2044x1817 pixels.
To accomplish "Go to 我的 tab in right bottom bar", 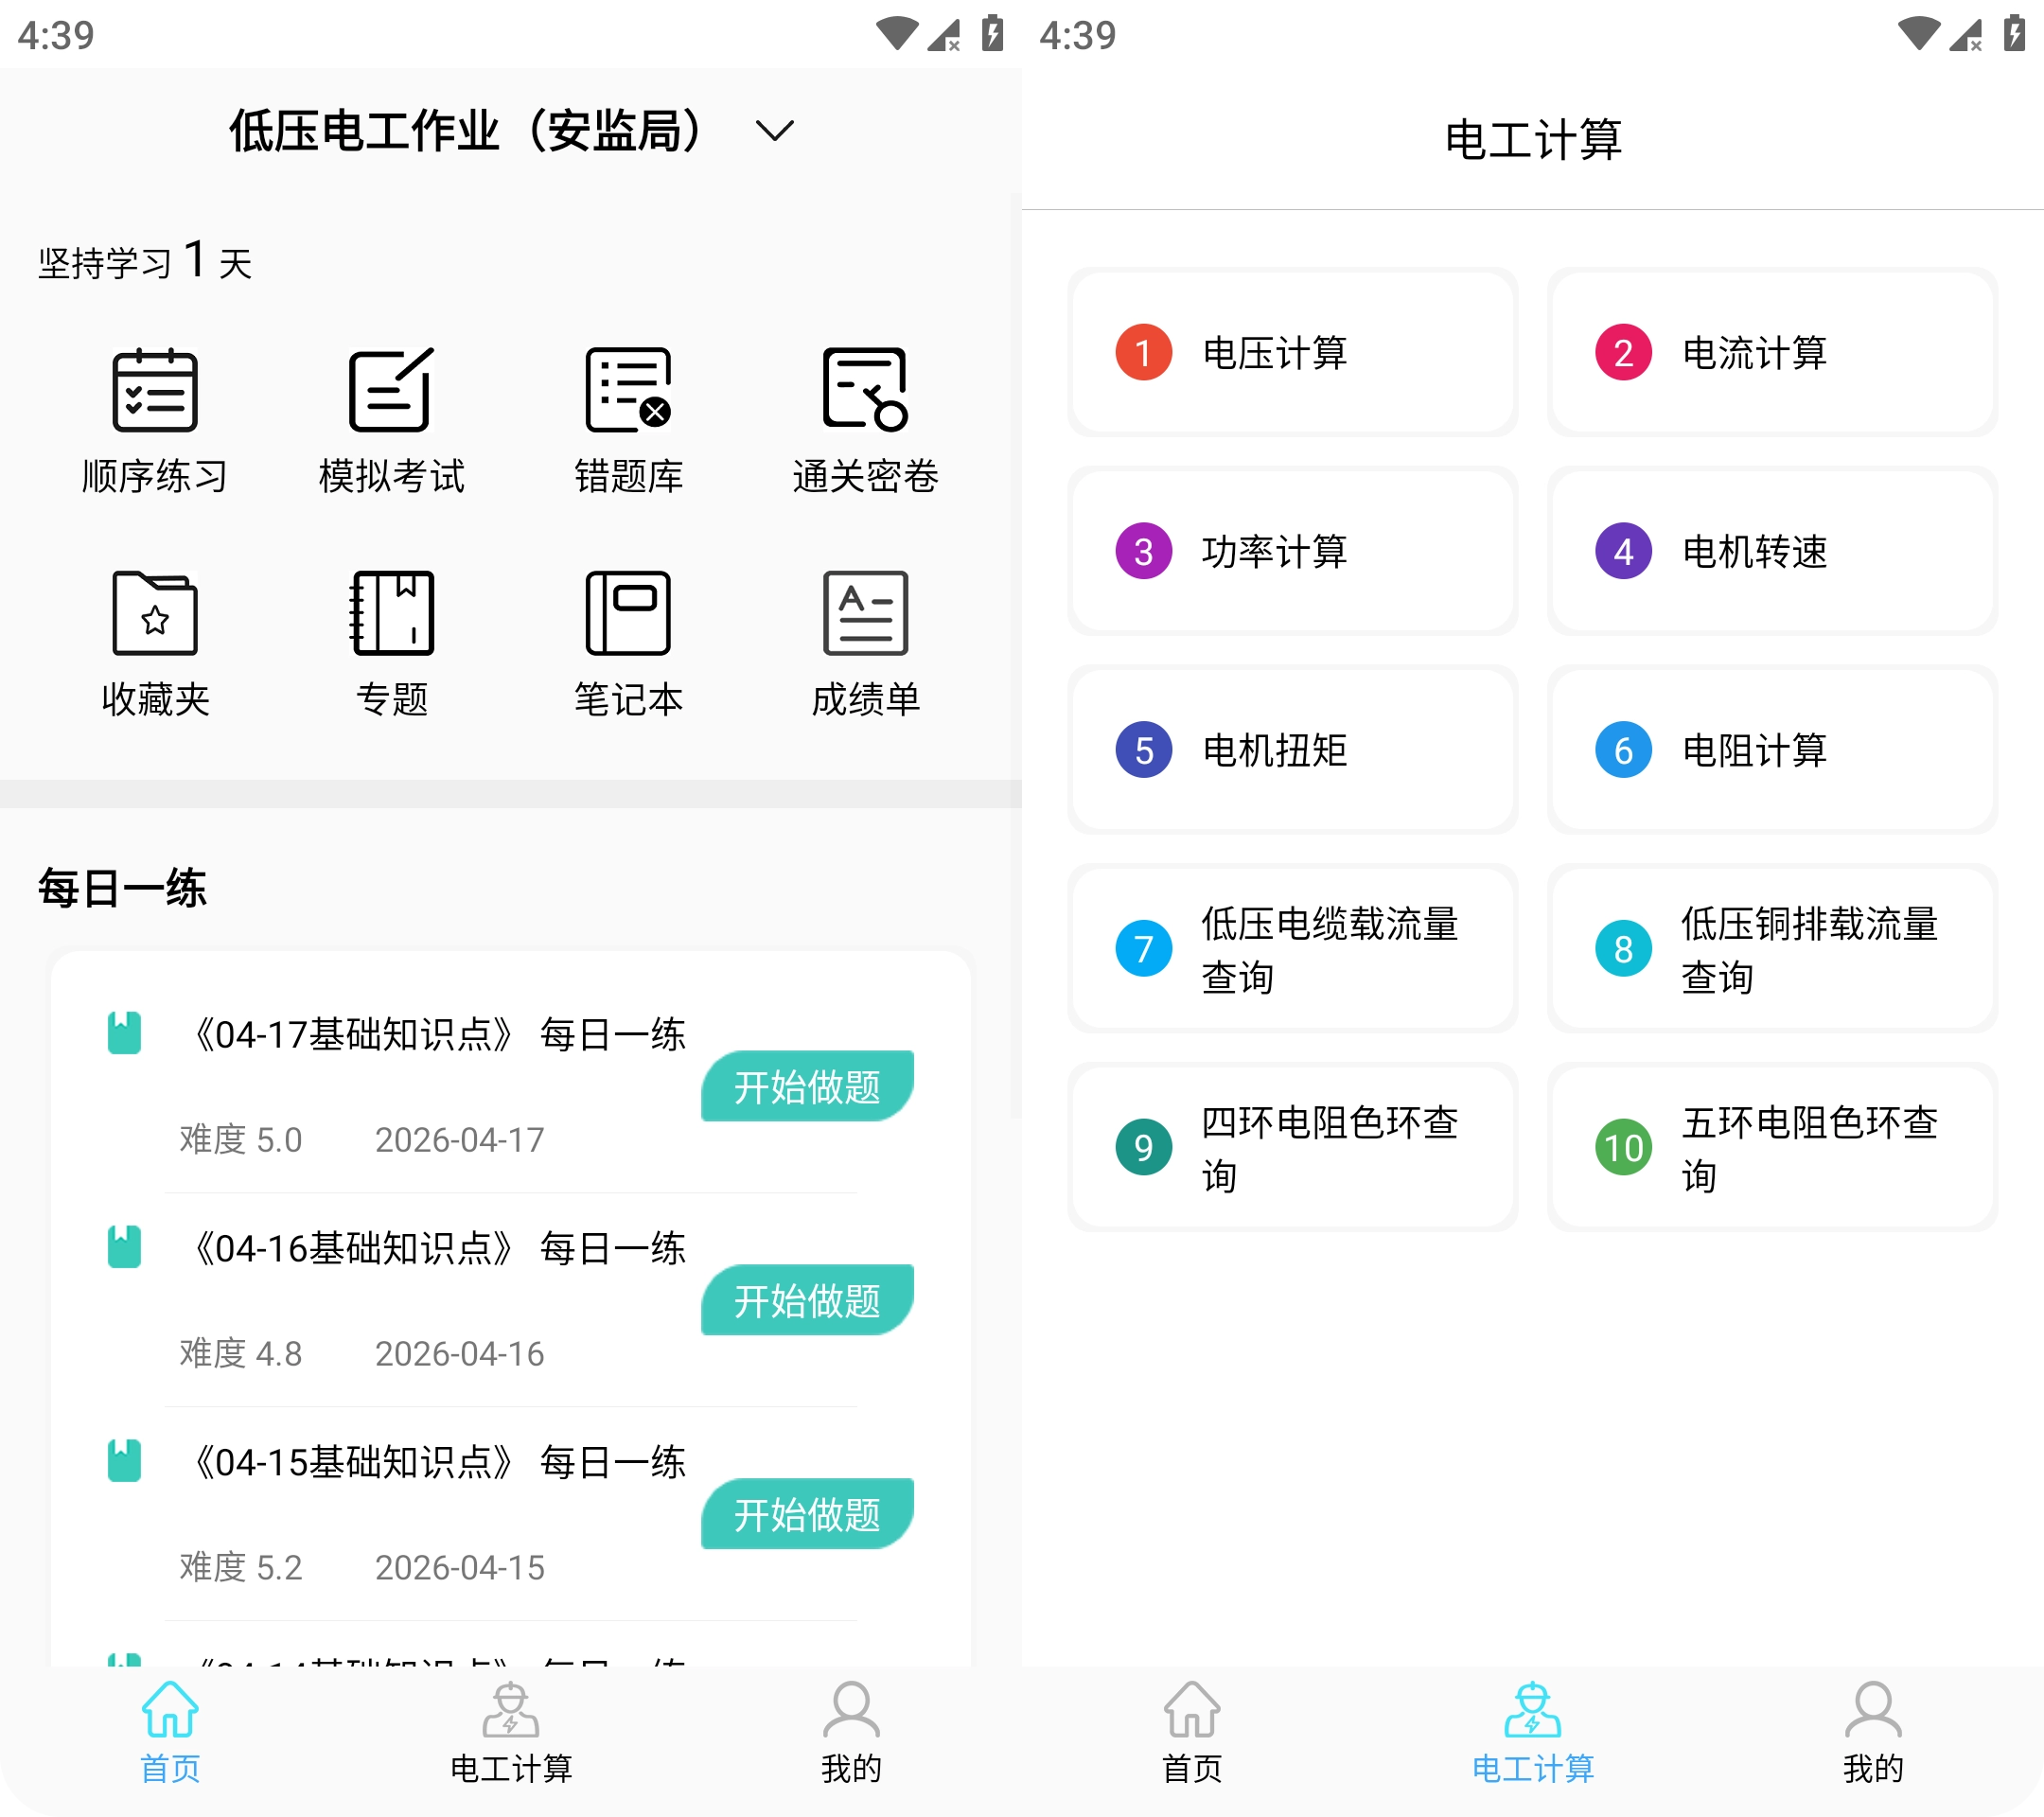I will point(1872,1733).
